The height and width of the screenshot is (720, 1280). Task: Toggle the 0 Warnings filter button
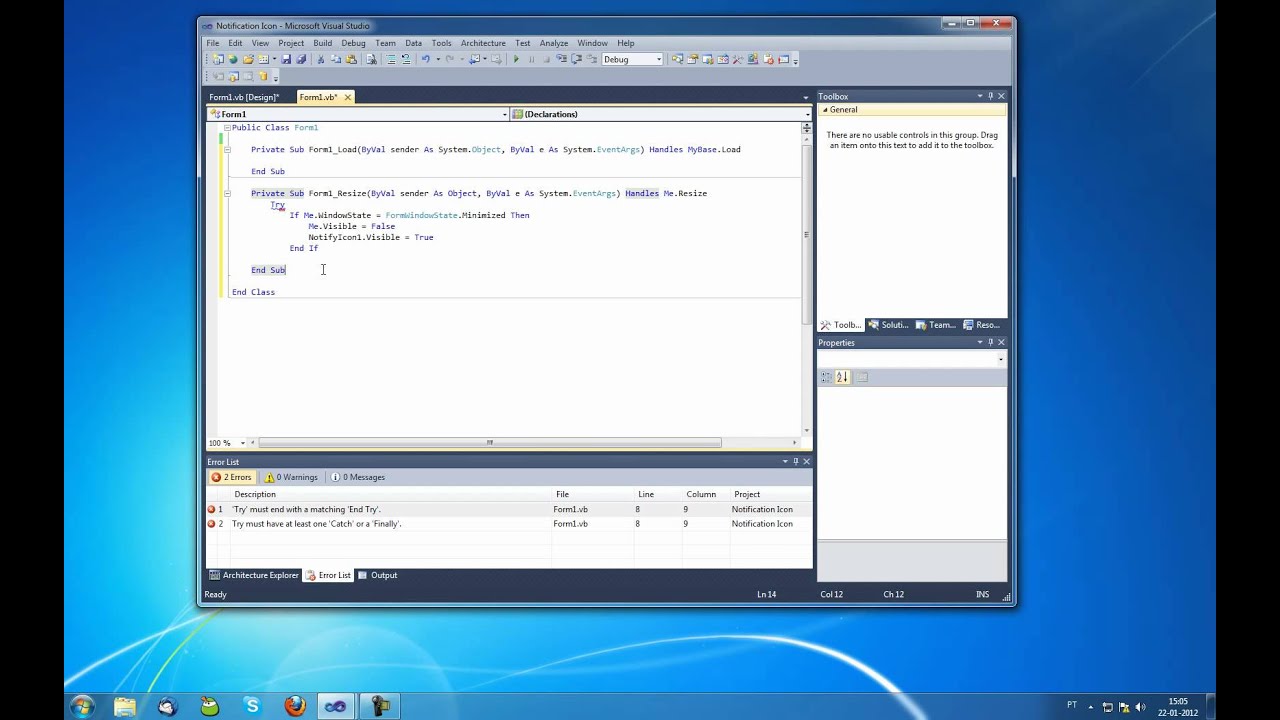coord(292,477)
